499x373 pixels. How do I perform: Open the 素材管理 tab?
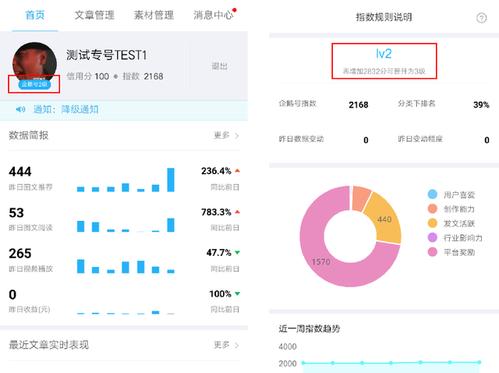[x=154, y=15]
